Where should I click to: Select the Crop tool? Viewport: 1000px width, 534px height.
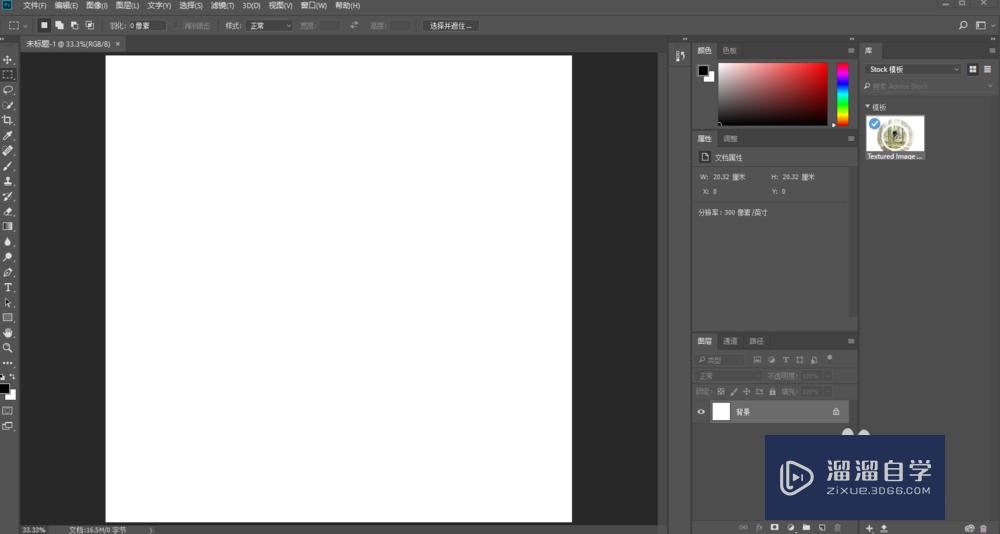[8, 121]
